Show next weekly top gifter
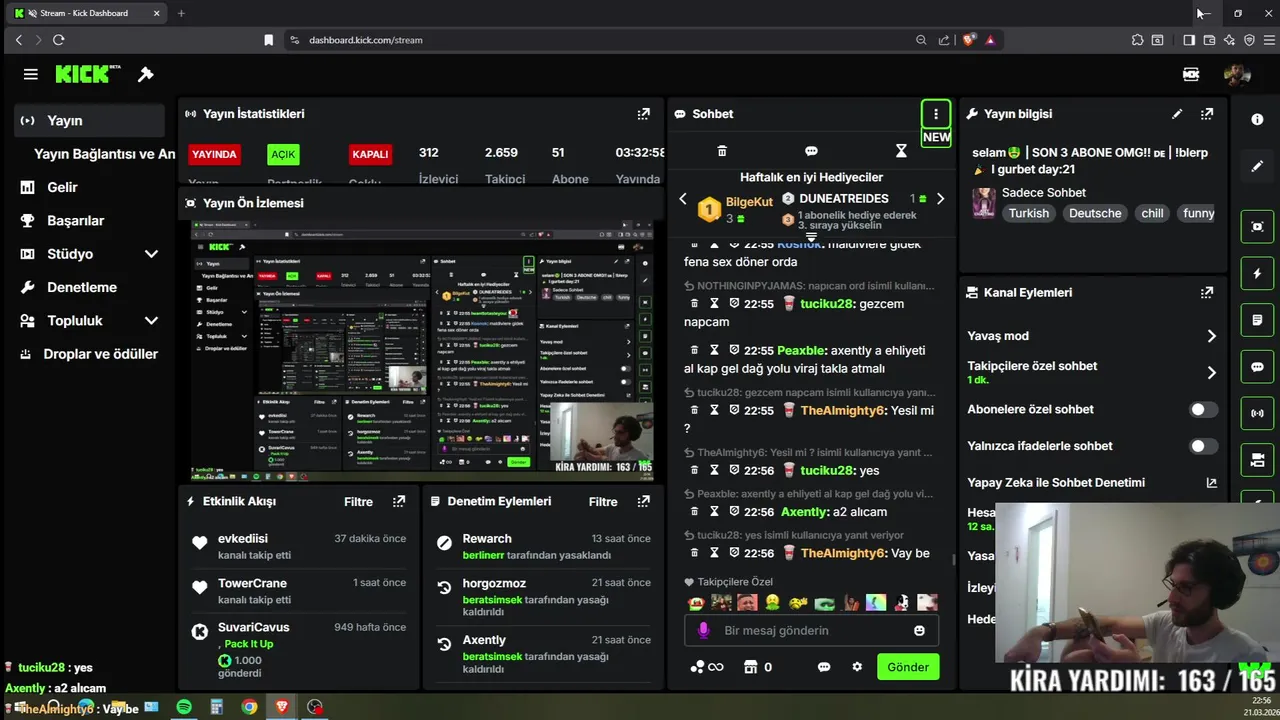 pos(940,199)
